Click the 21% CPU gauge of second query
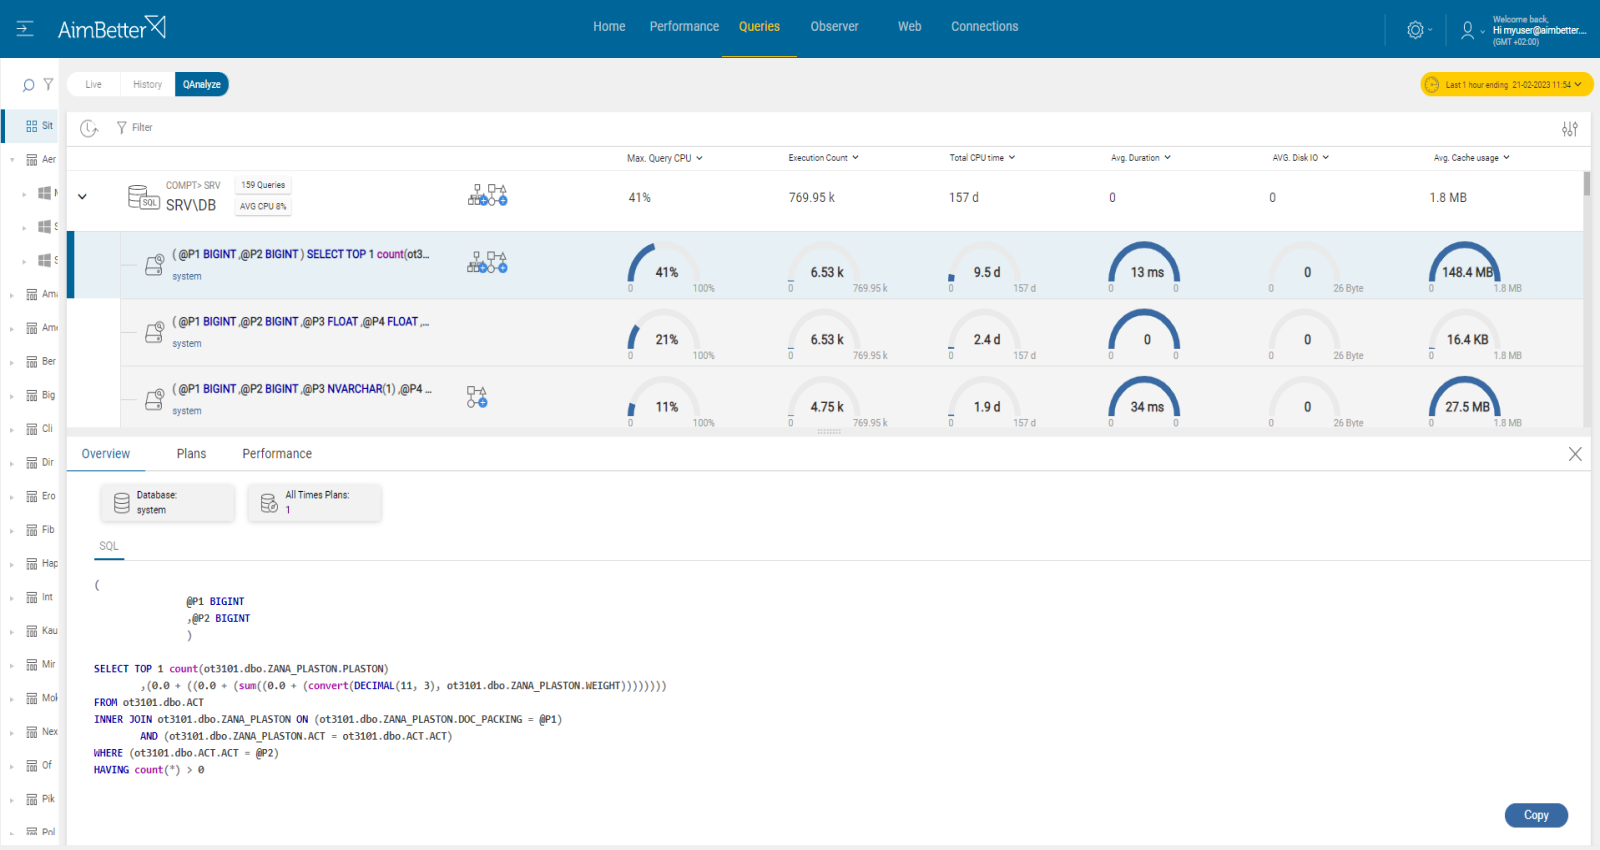Image resolution: width=1600 pixels, height=850 pixels. coord(666,335)
